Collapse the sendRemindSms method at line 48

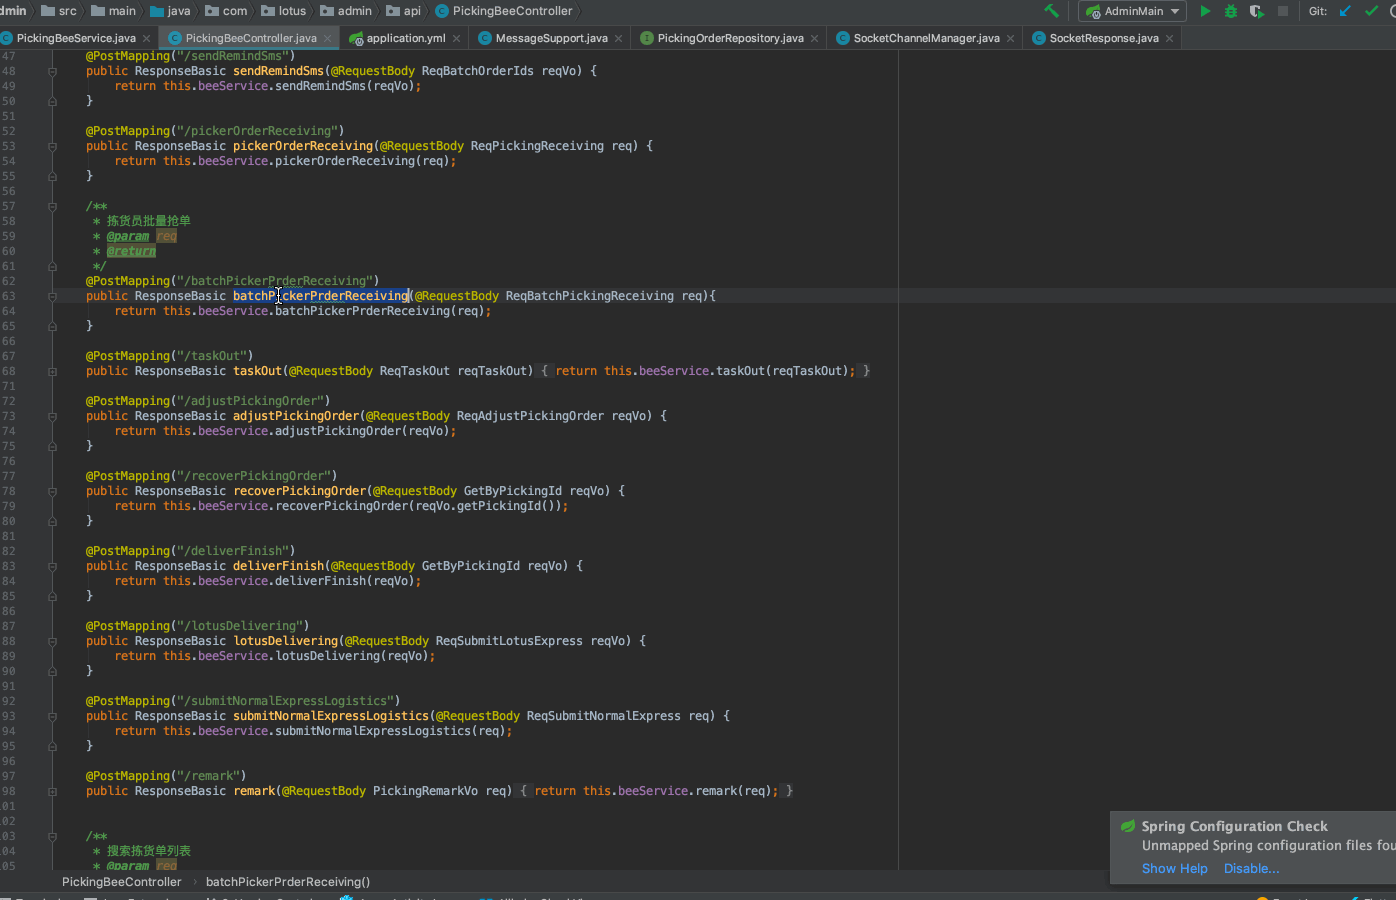point(52,71)
